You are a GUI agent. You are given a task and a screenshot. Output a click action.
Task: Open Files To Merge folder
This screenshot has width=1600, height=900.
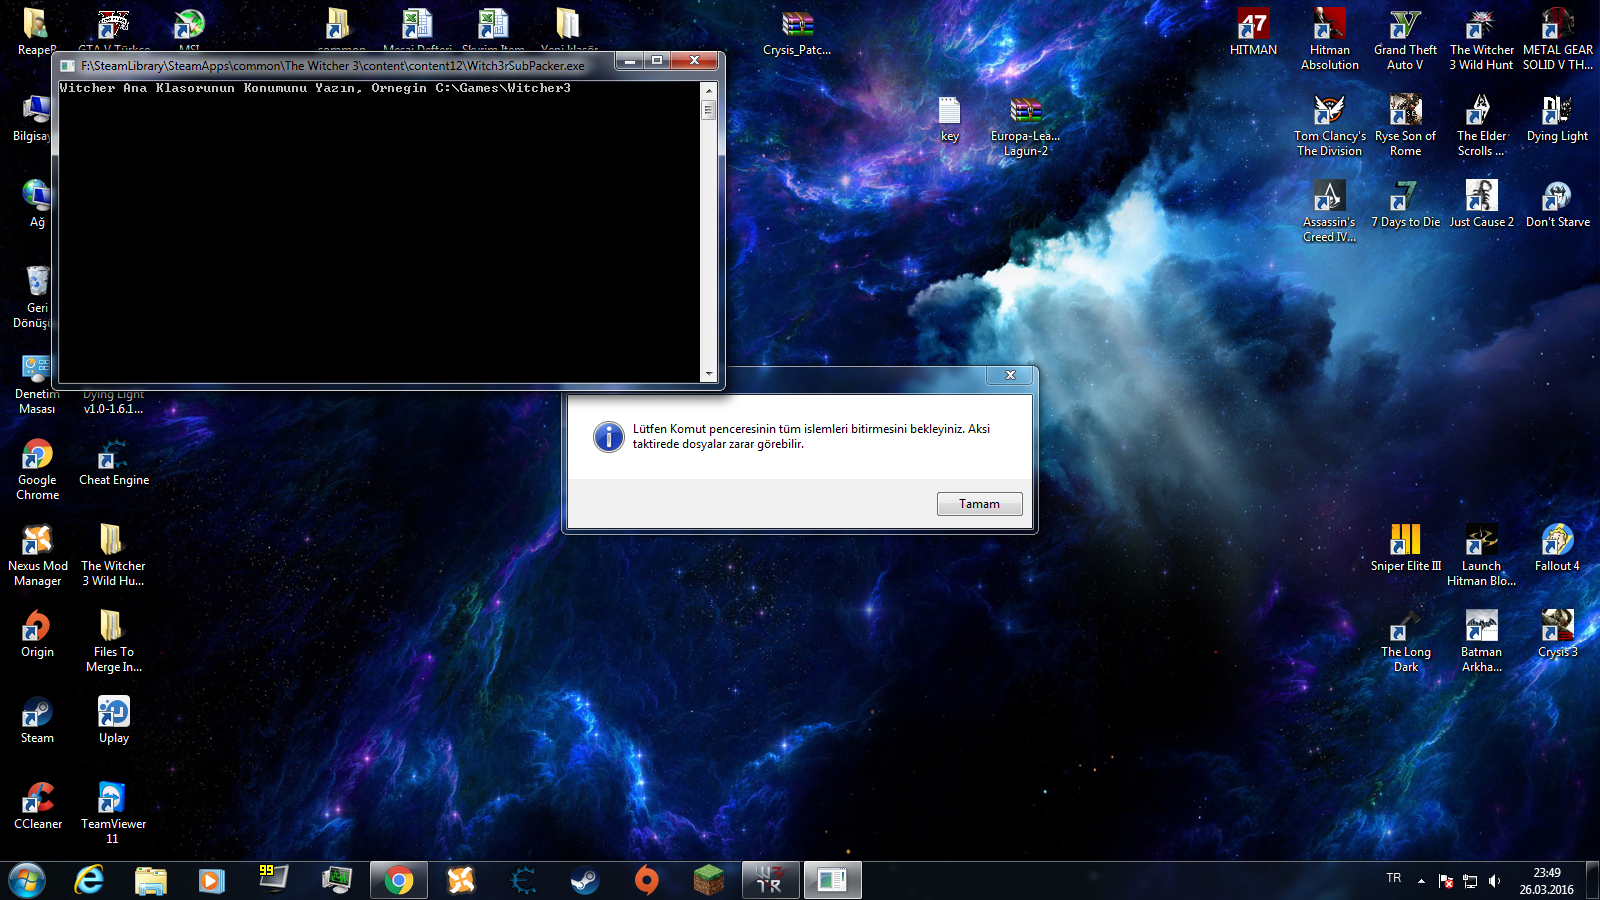(113, 641)
